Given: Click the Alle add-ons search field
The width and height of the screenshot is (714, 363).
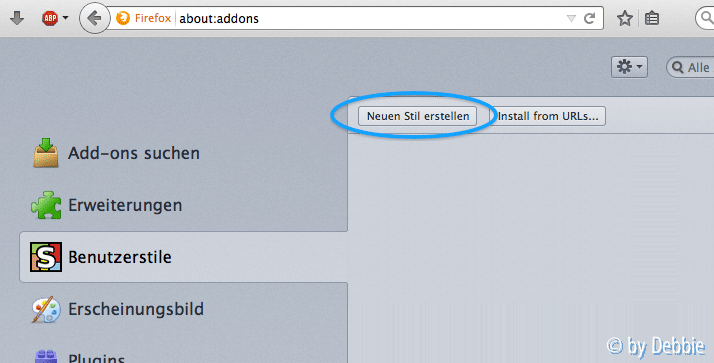Looking at the screenshot, I should coord(690,67).
